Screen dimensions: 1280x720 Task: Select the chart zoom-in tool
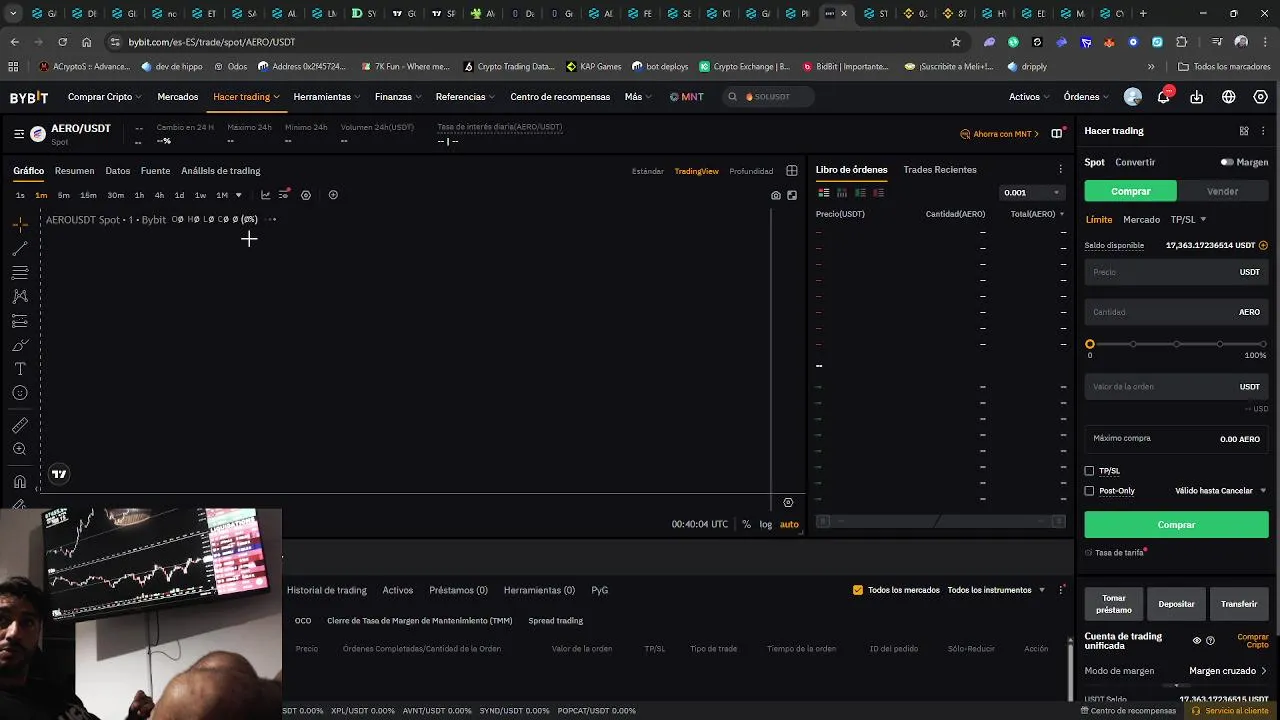pyautogui.click(x=20, y=449)
